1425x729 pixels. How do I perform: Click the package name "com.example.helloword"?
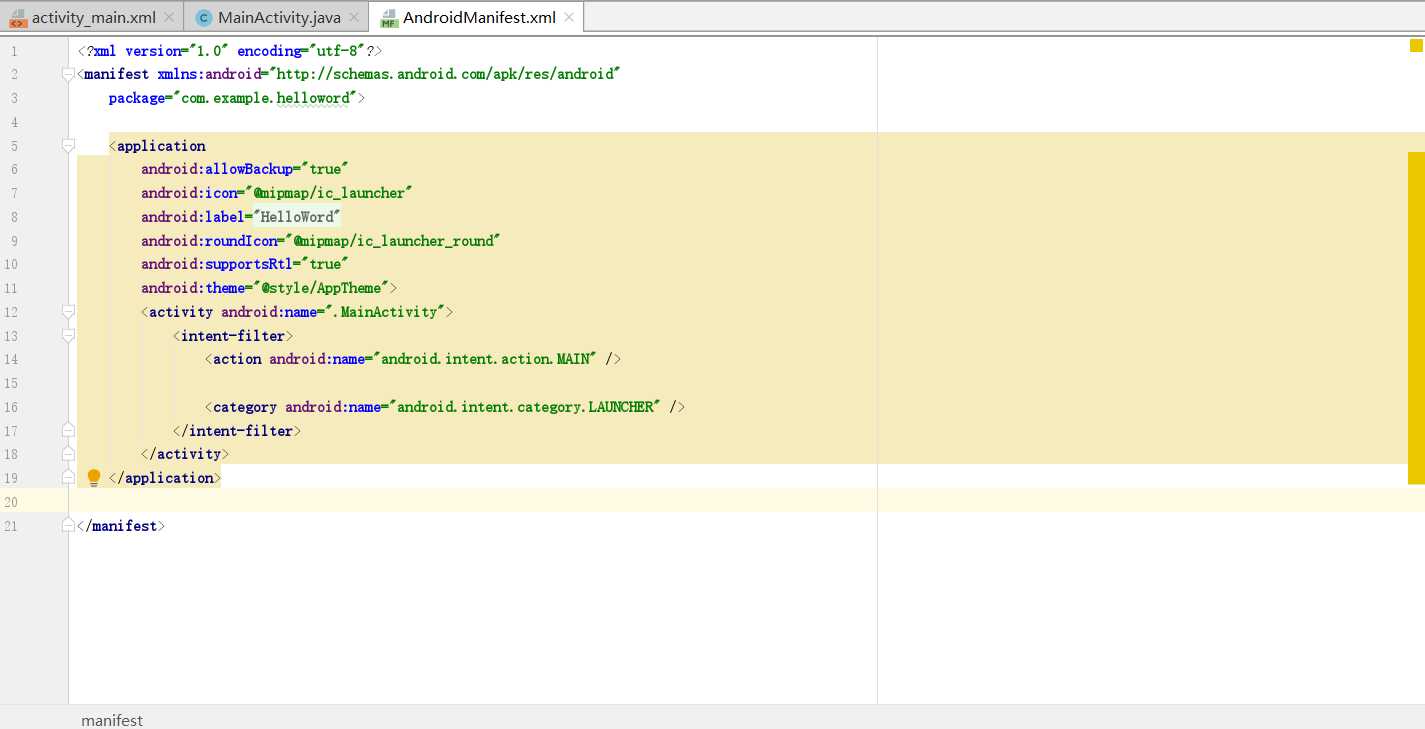265,98
